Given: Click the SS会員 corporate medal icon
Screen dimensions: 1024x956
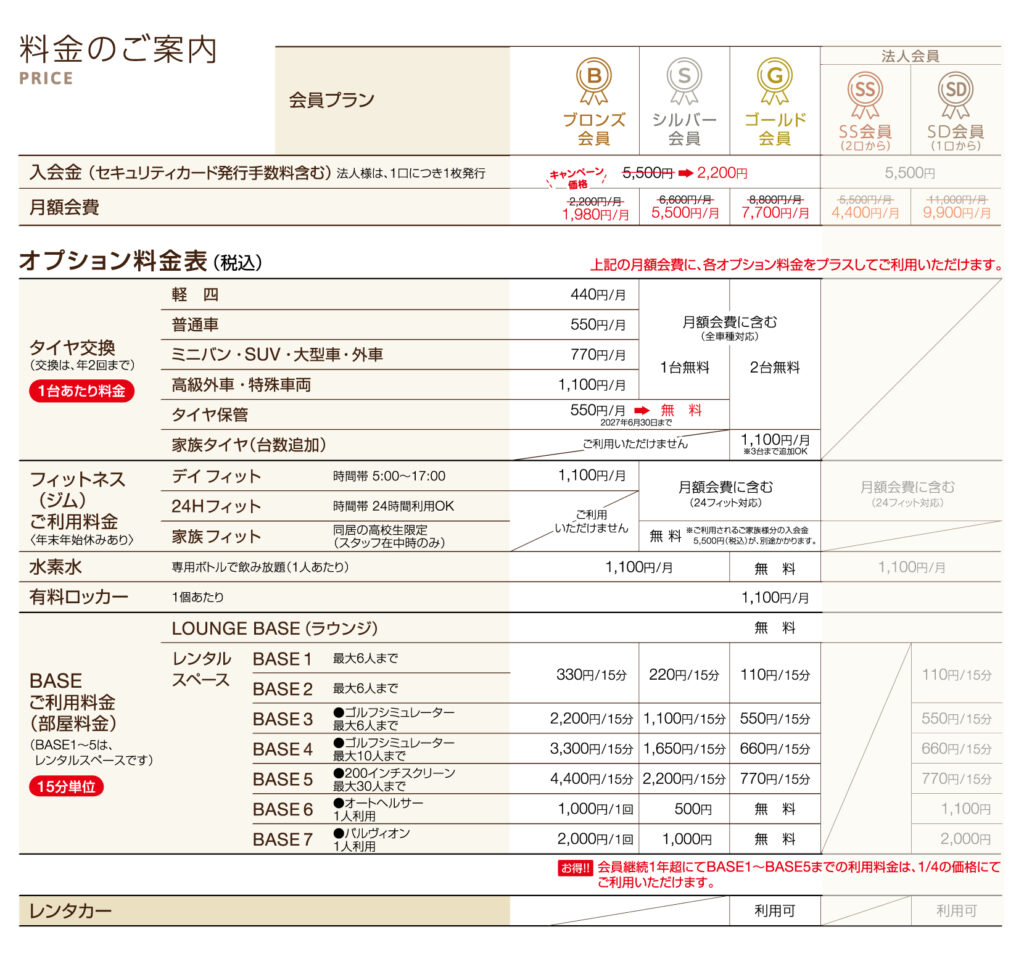Looking at the screenshot, I should click(x=866, y=90).
